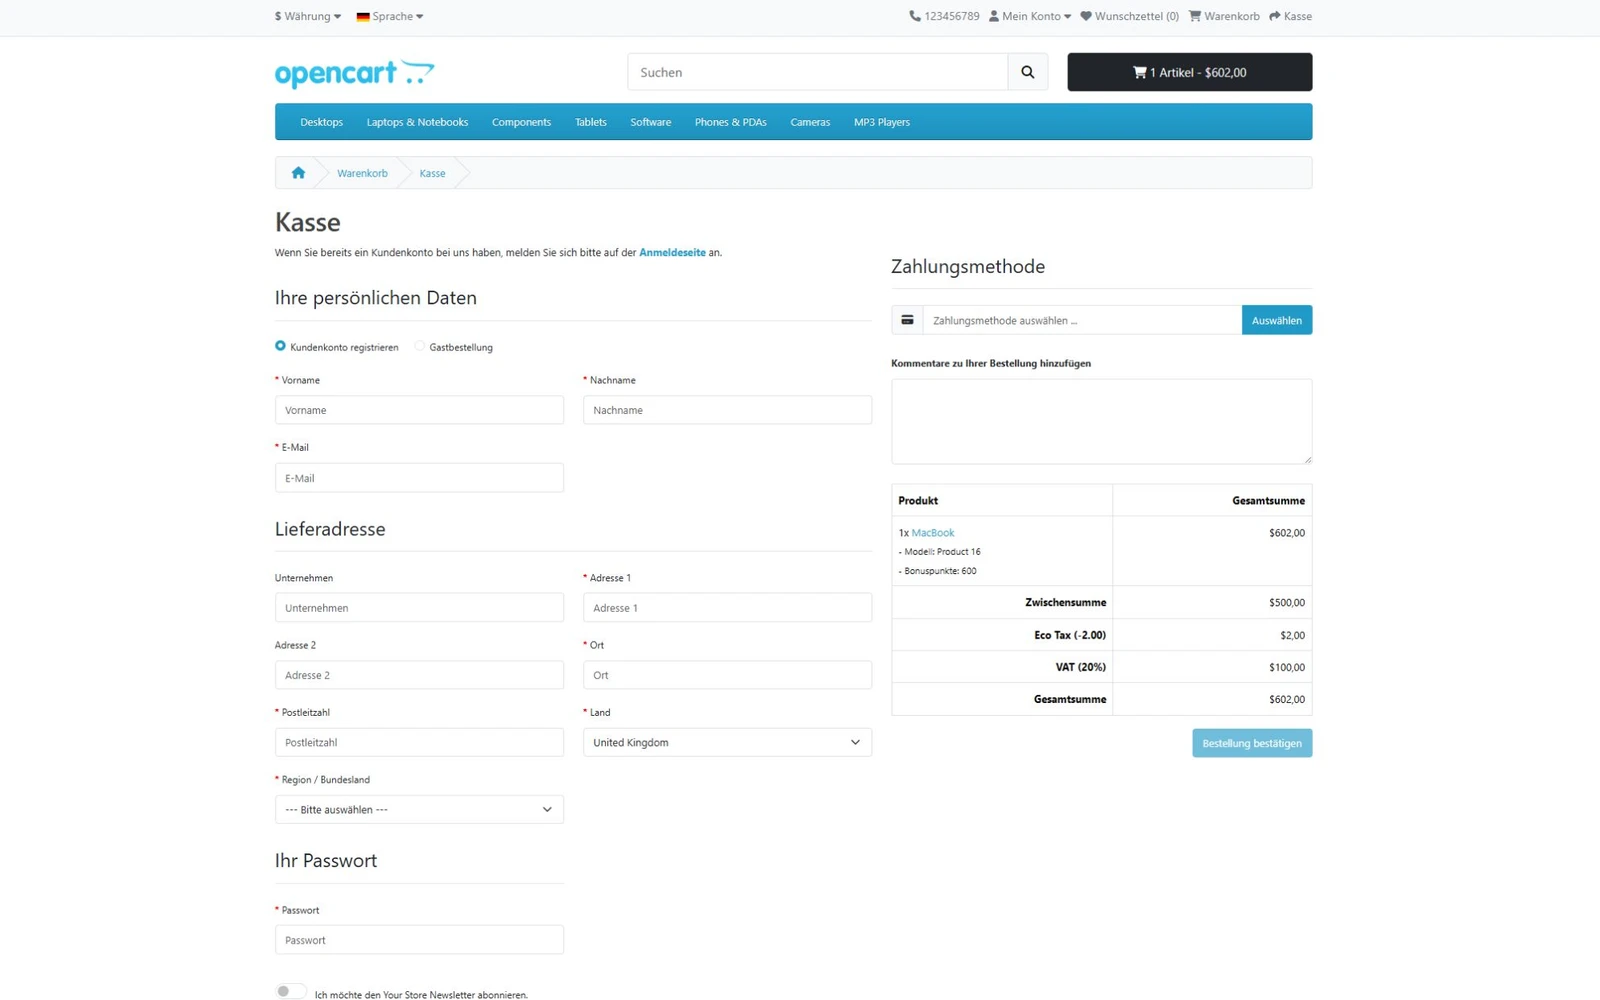Open the Anmeldeseite link
This screenshot has width=1600, height=1000.
pyautogui.click(x=672, y=252)
